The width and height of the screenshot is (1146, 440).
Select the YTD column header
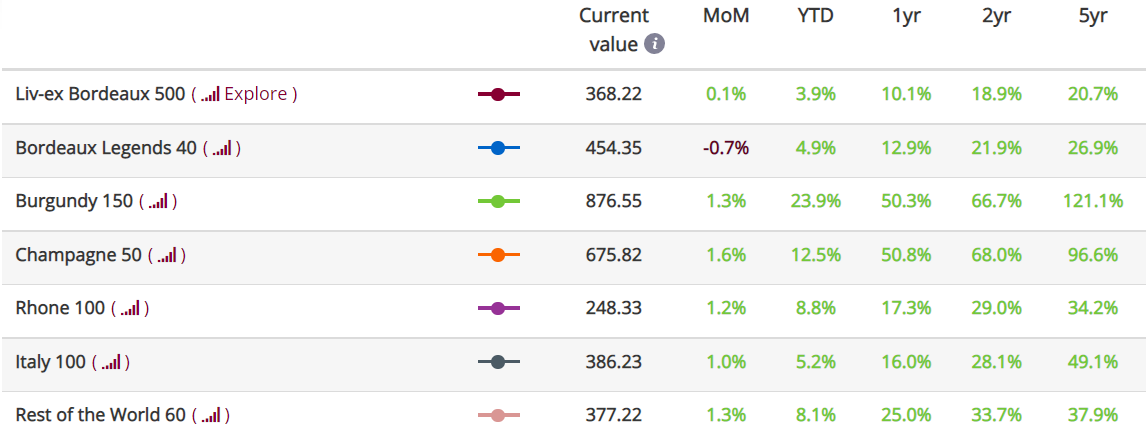click(815, 16)
